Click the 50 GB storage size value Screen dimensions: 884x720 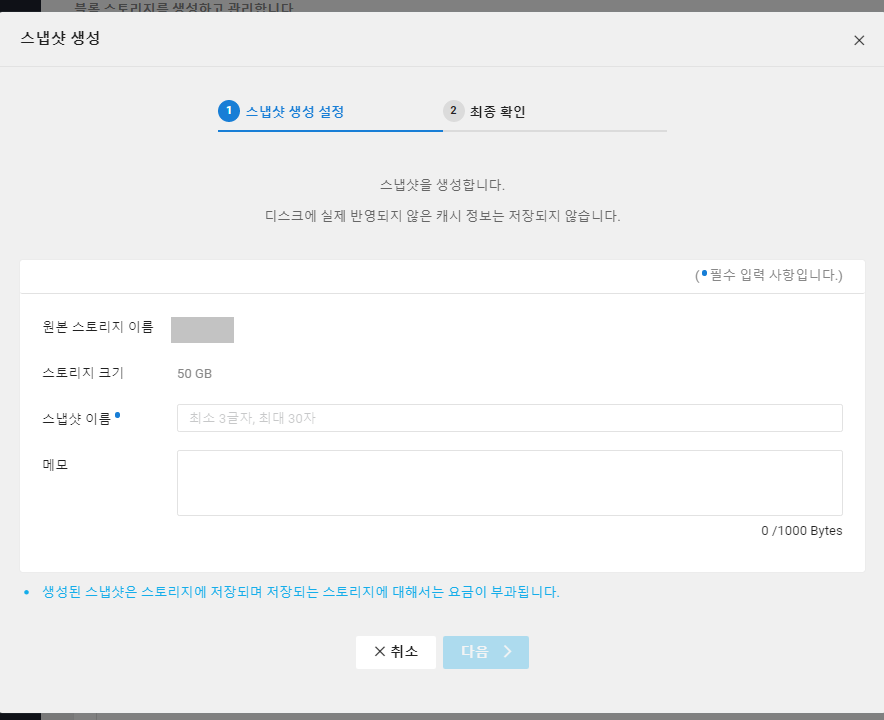pos(195,374)
